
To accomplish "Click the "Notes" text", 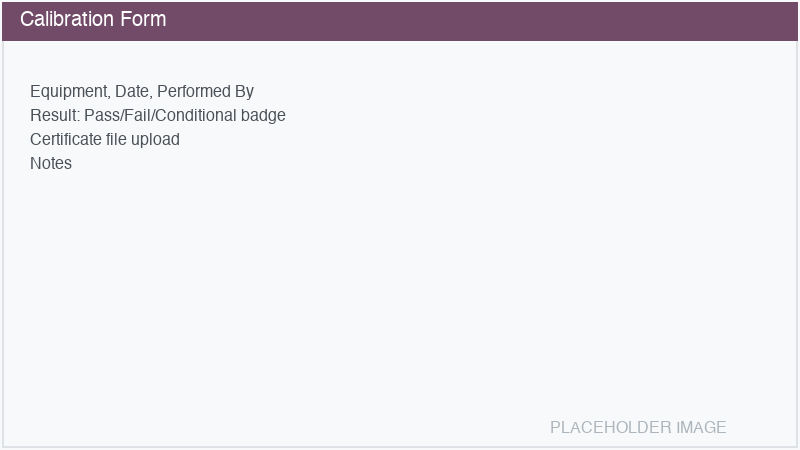I will 51,163.
